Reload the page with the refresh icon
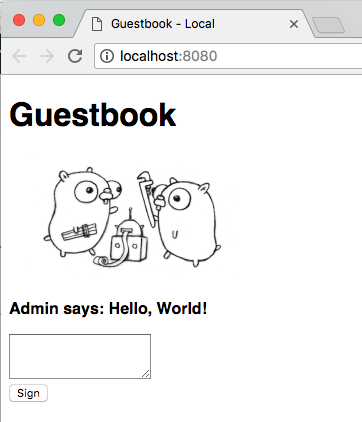 pyautogui.click(x=75, y=56)
